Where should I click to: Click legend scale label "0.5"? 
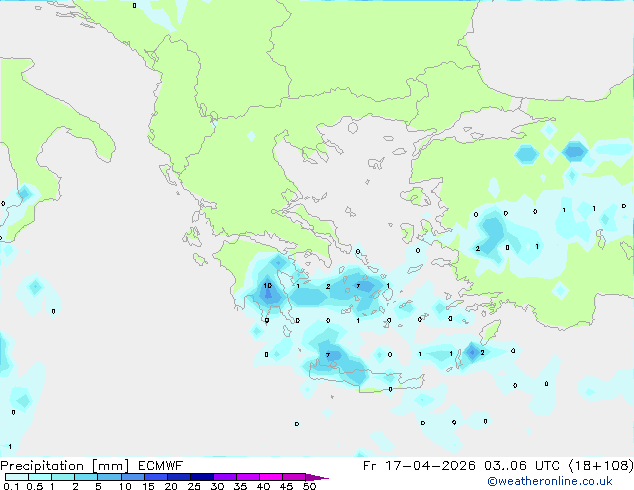[35, 486]
